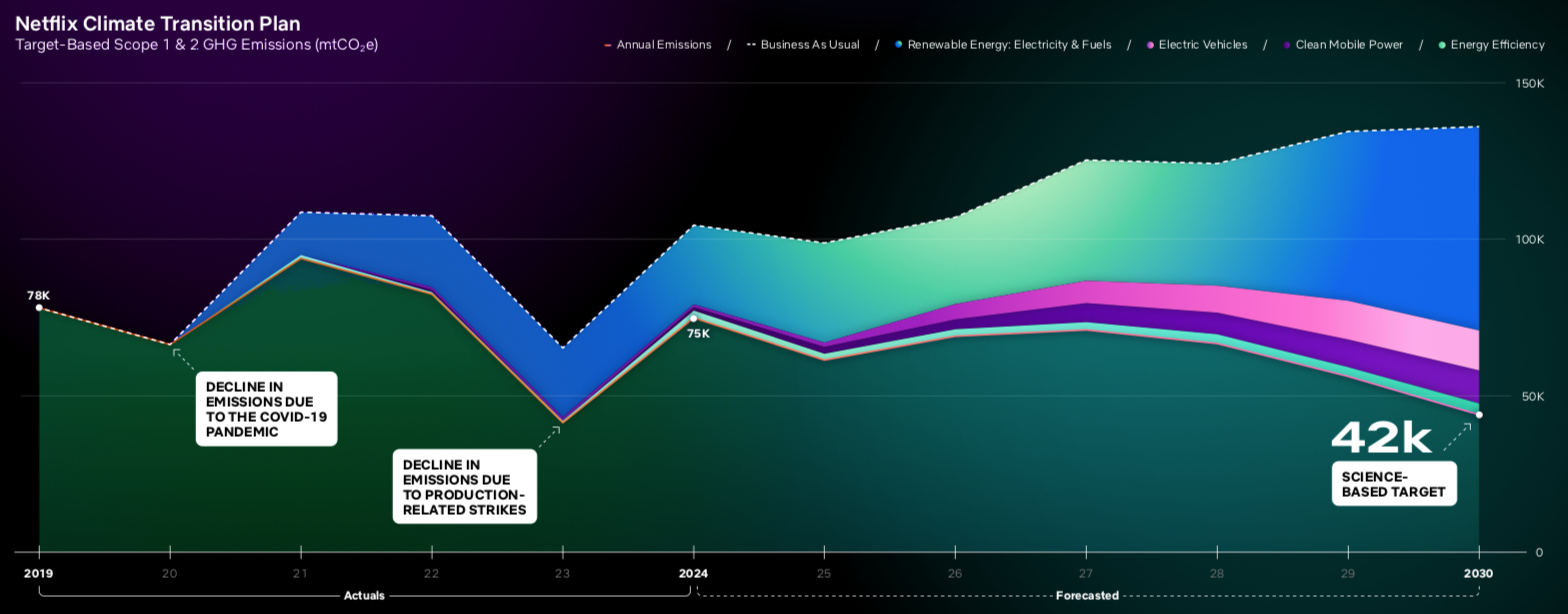The image size is (1568, 614).
Task: Click the pink Electric Vehicles legend dot
Action: click(1150, 45)
